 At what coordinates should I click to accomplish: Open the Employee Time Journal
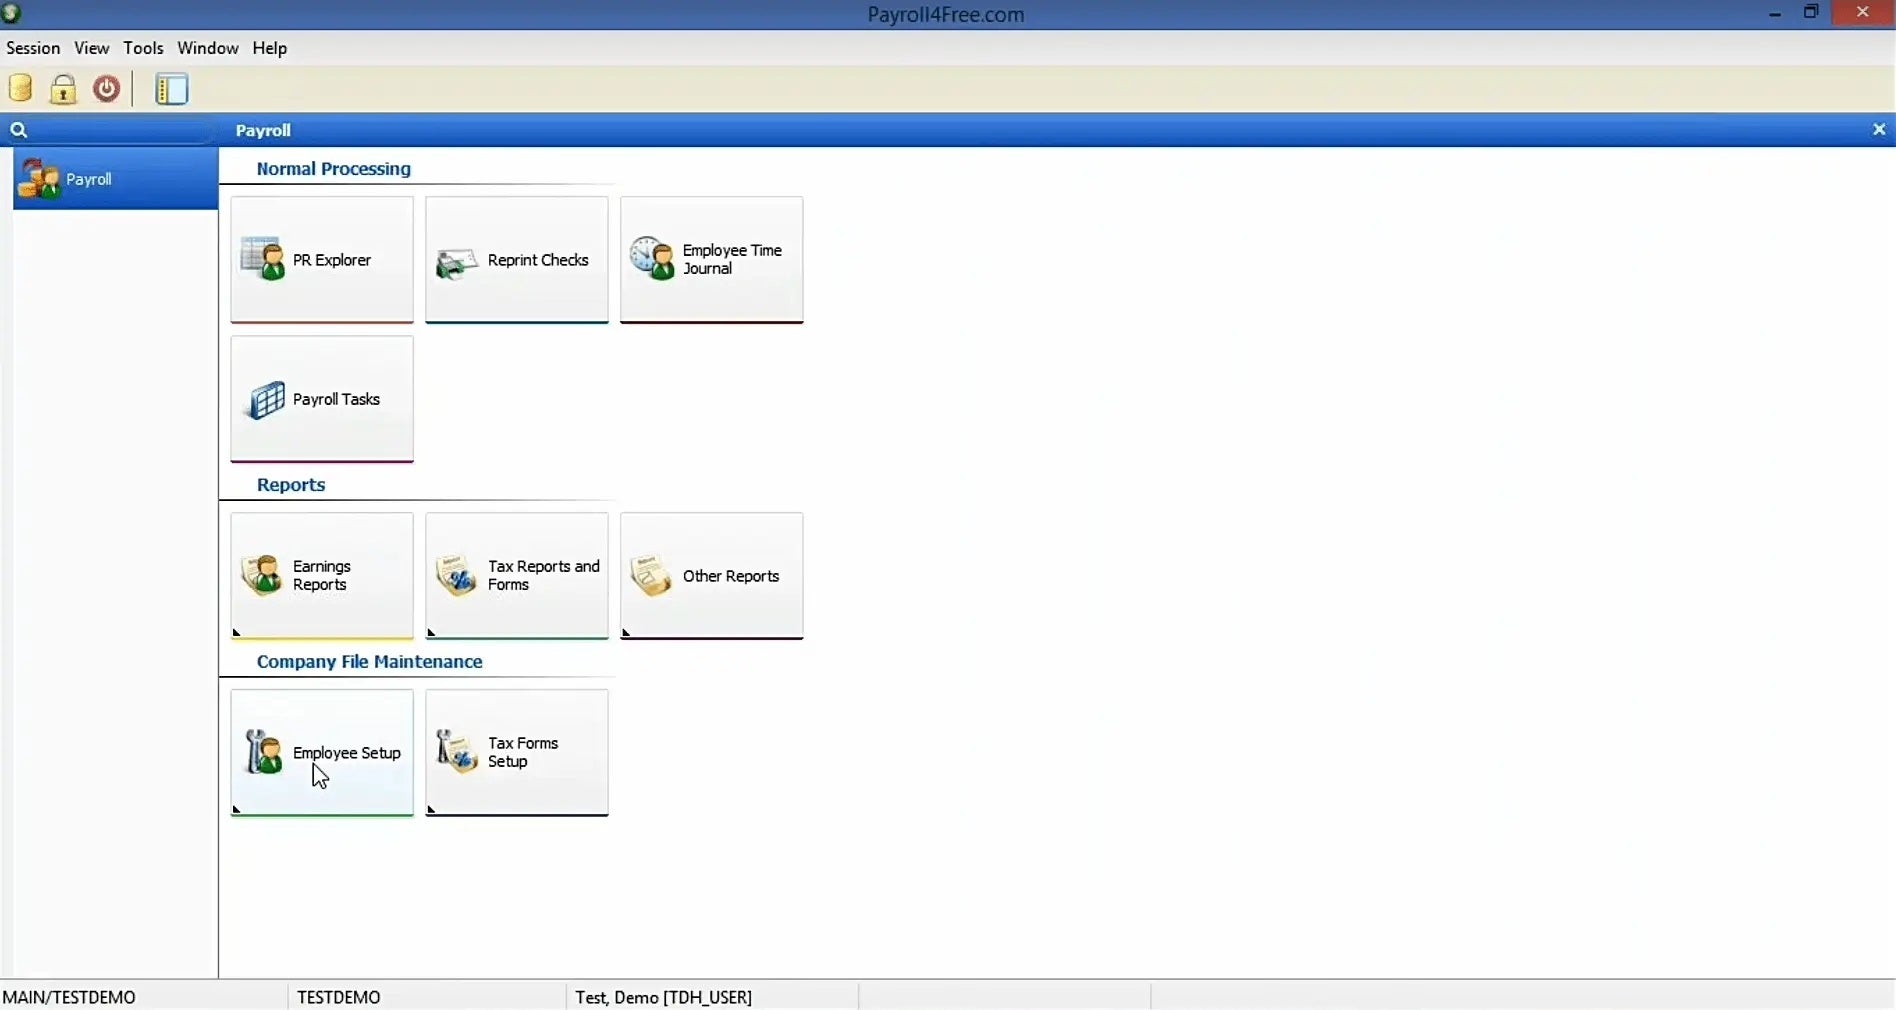point(711,259)
